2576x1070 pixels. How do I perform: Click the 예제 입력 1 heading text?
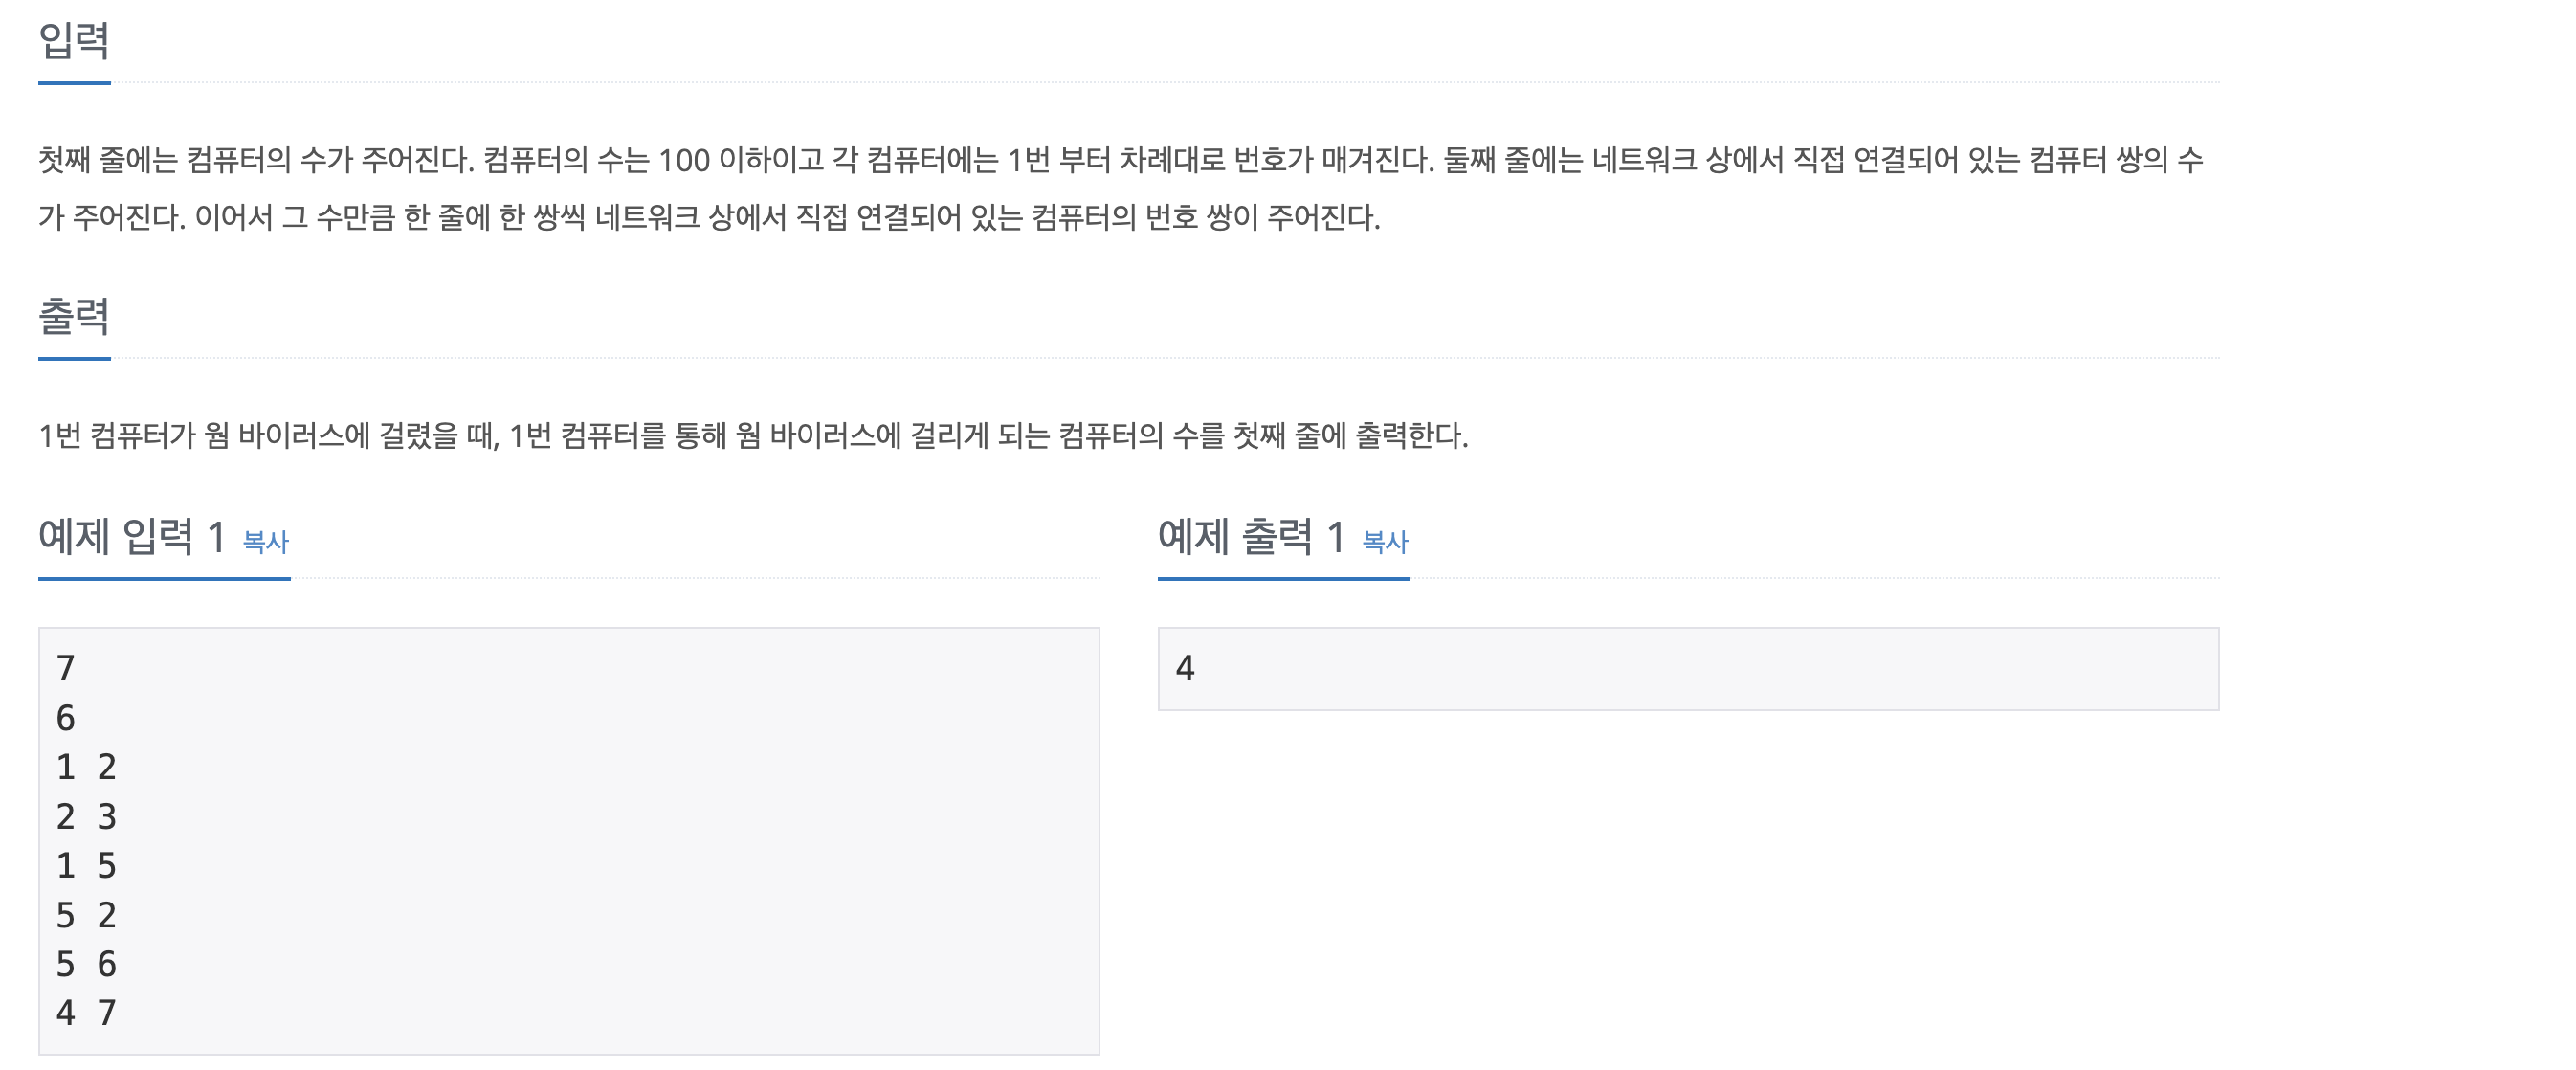pyautogui.click(x=132, y=537)
